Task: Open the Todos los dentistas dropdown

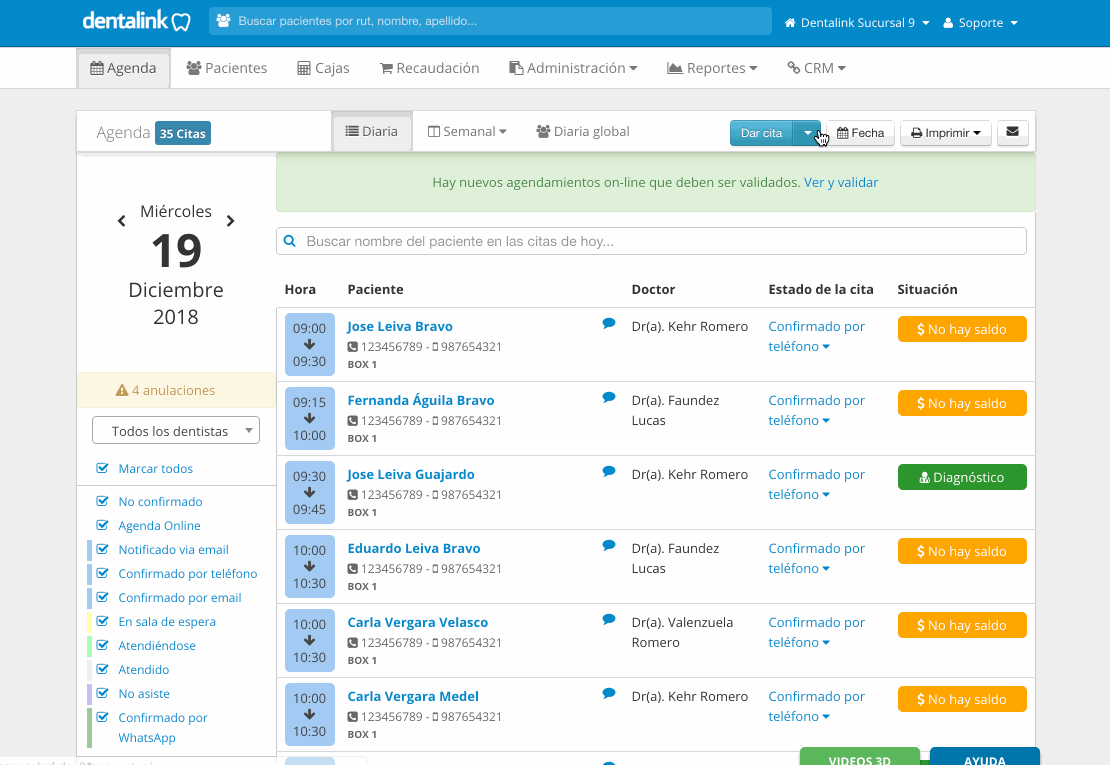Action: pyautogui.click(x=176, y=431)
